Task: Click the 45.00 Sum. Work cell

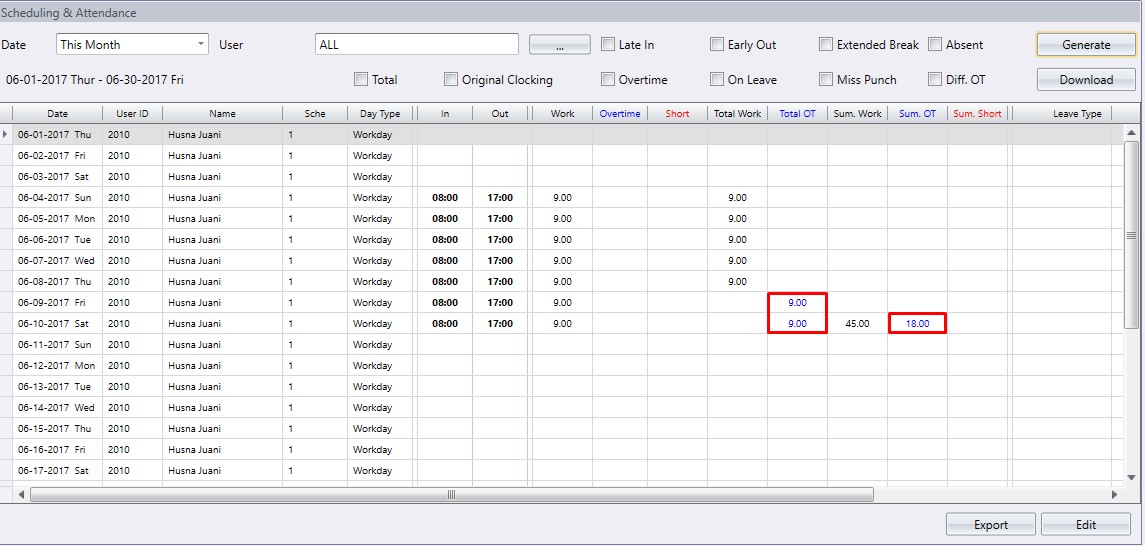Action: 857,323
